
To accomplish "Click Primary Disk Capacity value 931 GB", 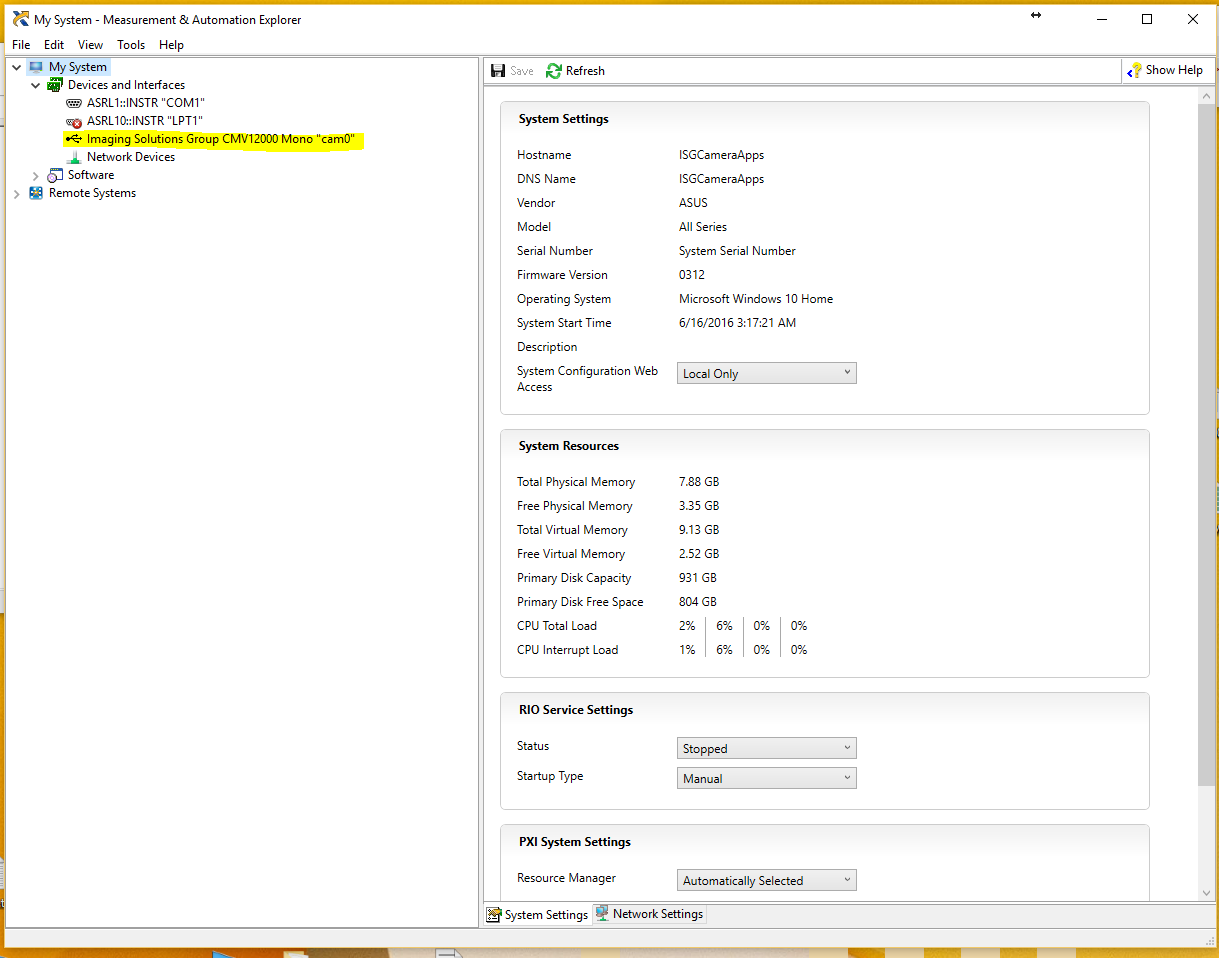I will pos(698,578).
